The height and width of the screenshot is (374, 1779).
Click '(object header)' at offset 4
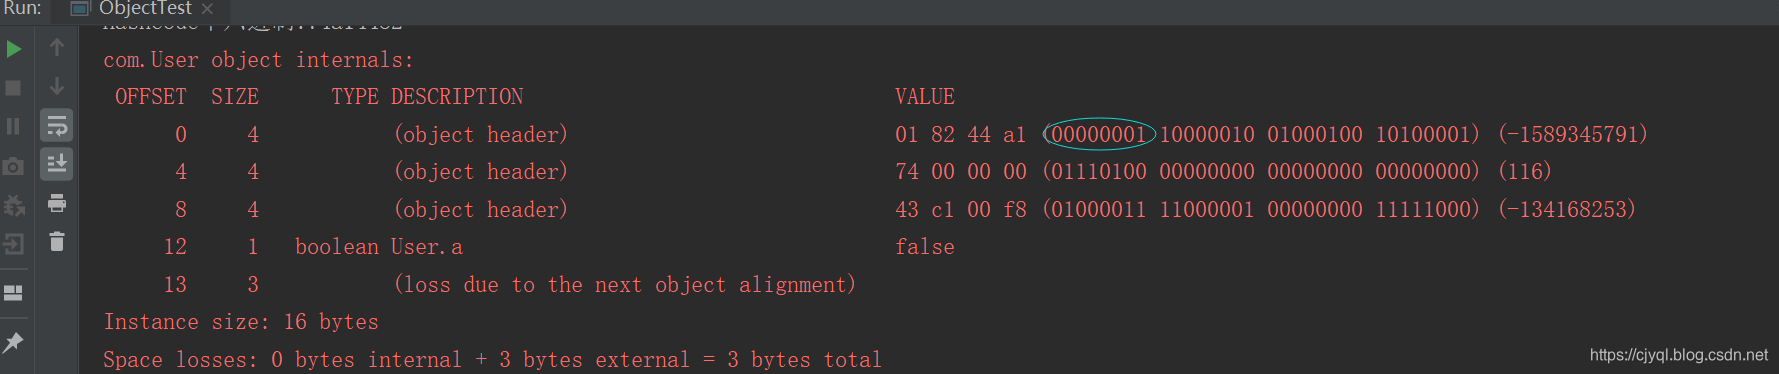(481, 172)
